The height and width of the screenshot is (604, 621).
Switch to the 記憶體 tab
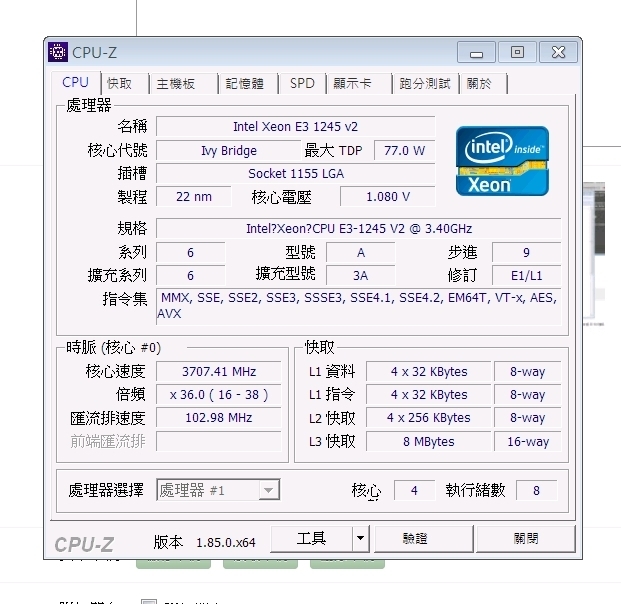[x=248, y=84]
